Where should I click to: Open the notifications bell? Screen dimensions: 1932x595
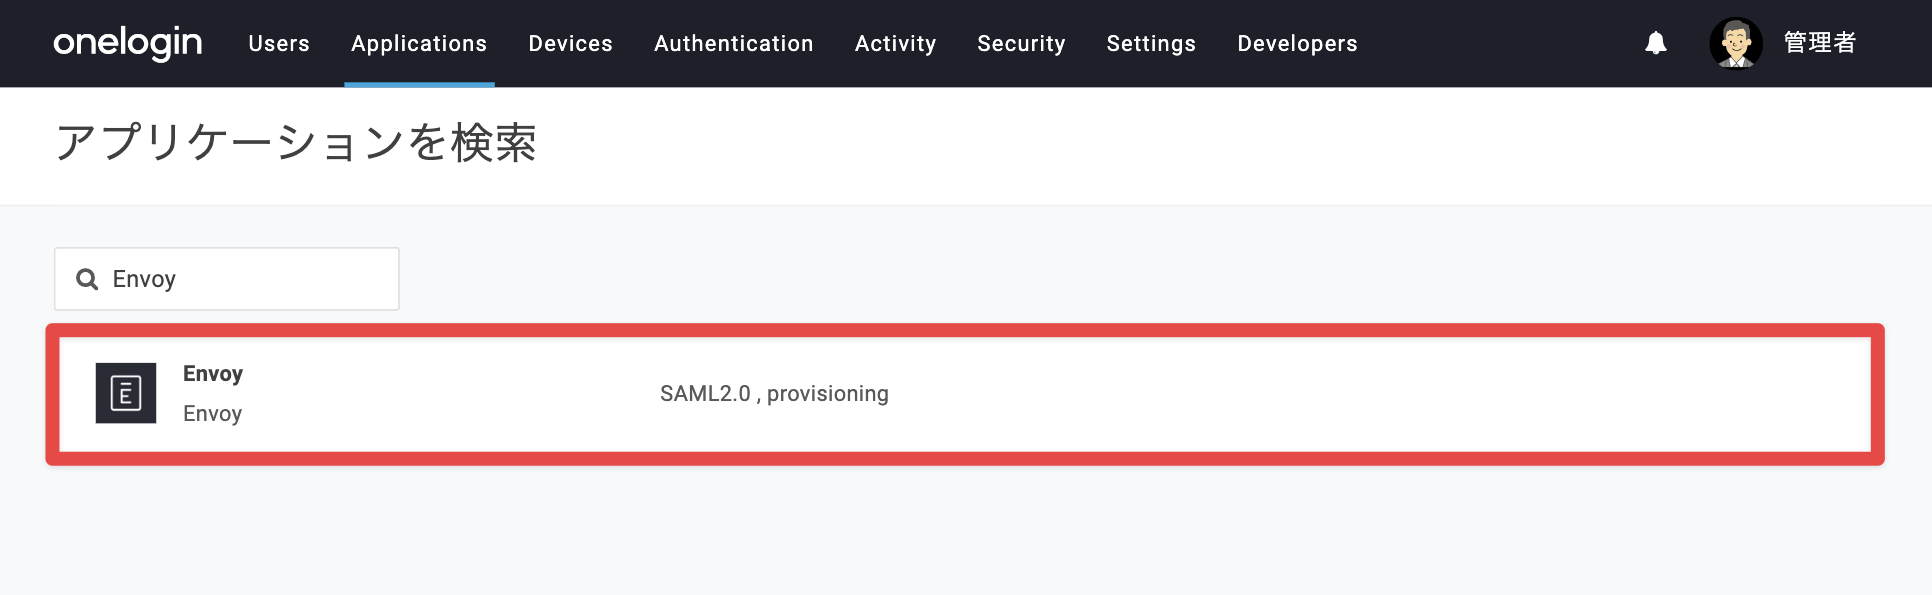tap(1656, 43)
